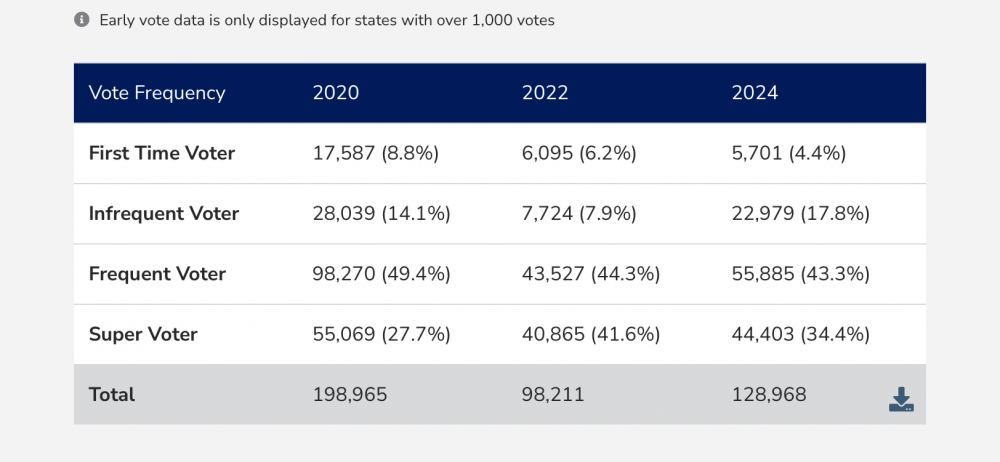The width and height of the screenshot is (1000, 462).
Task: Select the Super Voter row label
Action: click(143, 334)
